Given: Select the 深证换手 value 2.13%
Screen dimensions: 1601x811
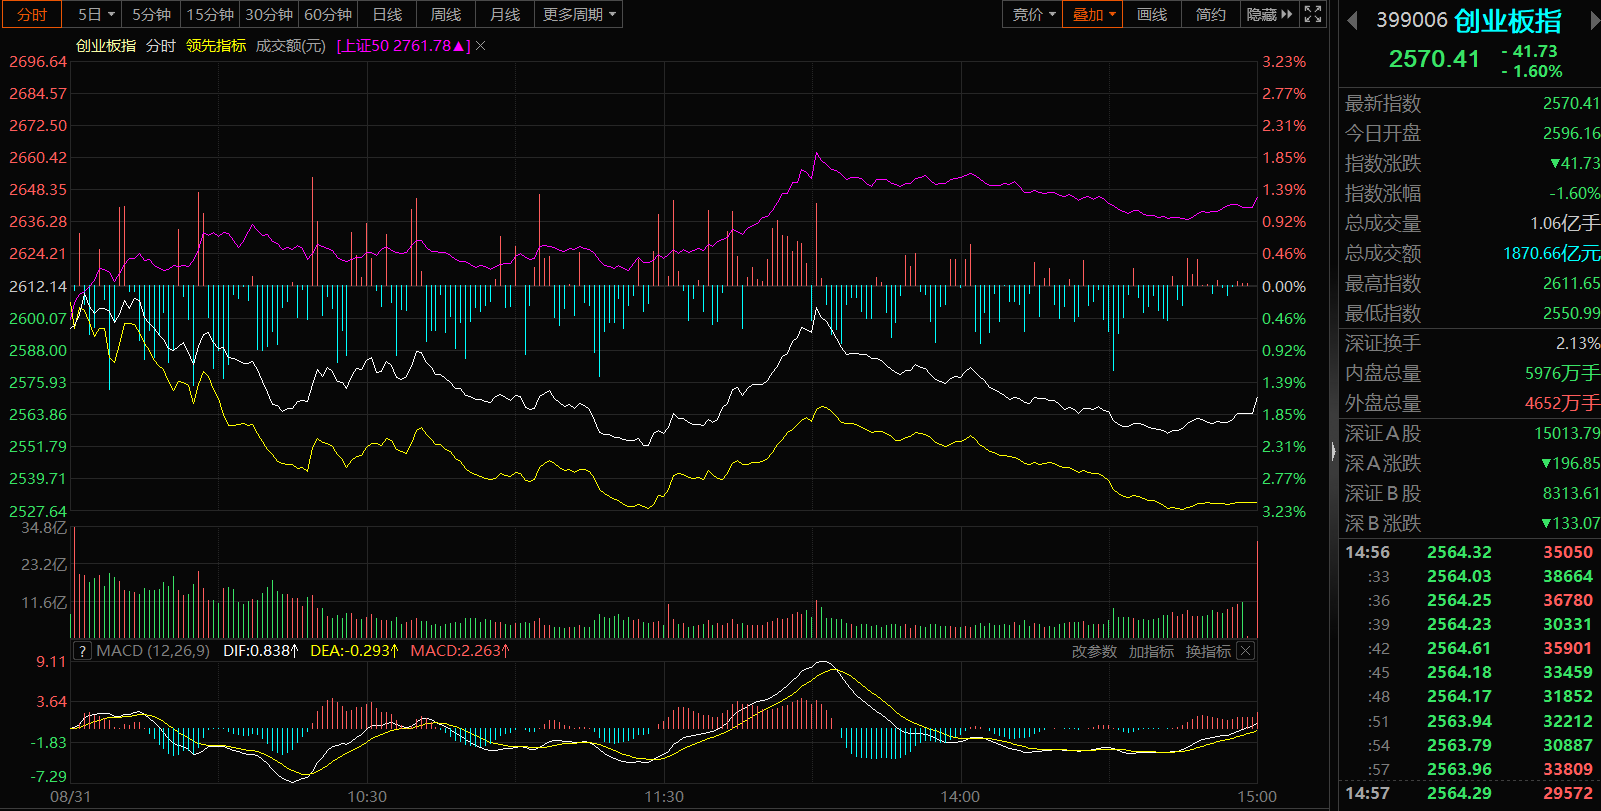Looking at the screenshot, I should [1578, 343].
